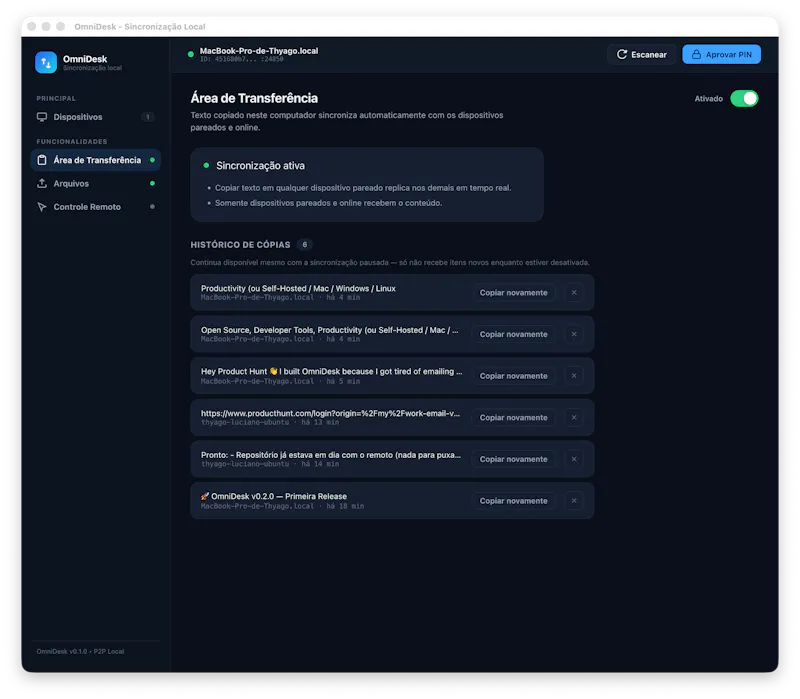Click the Arquivos upload icon

(x=42, y=183)
